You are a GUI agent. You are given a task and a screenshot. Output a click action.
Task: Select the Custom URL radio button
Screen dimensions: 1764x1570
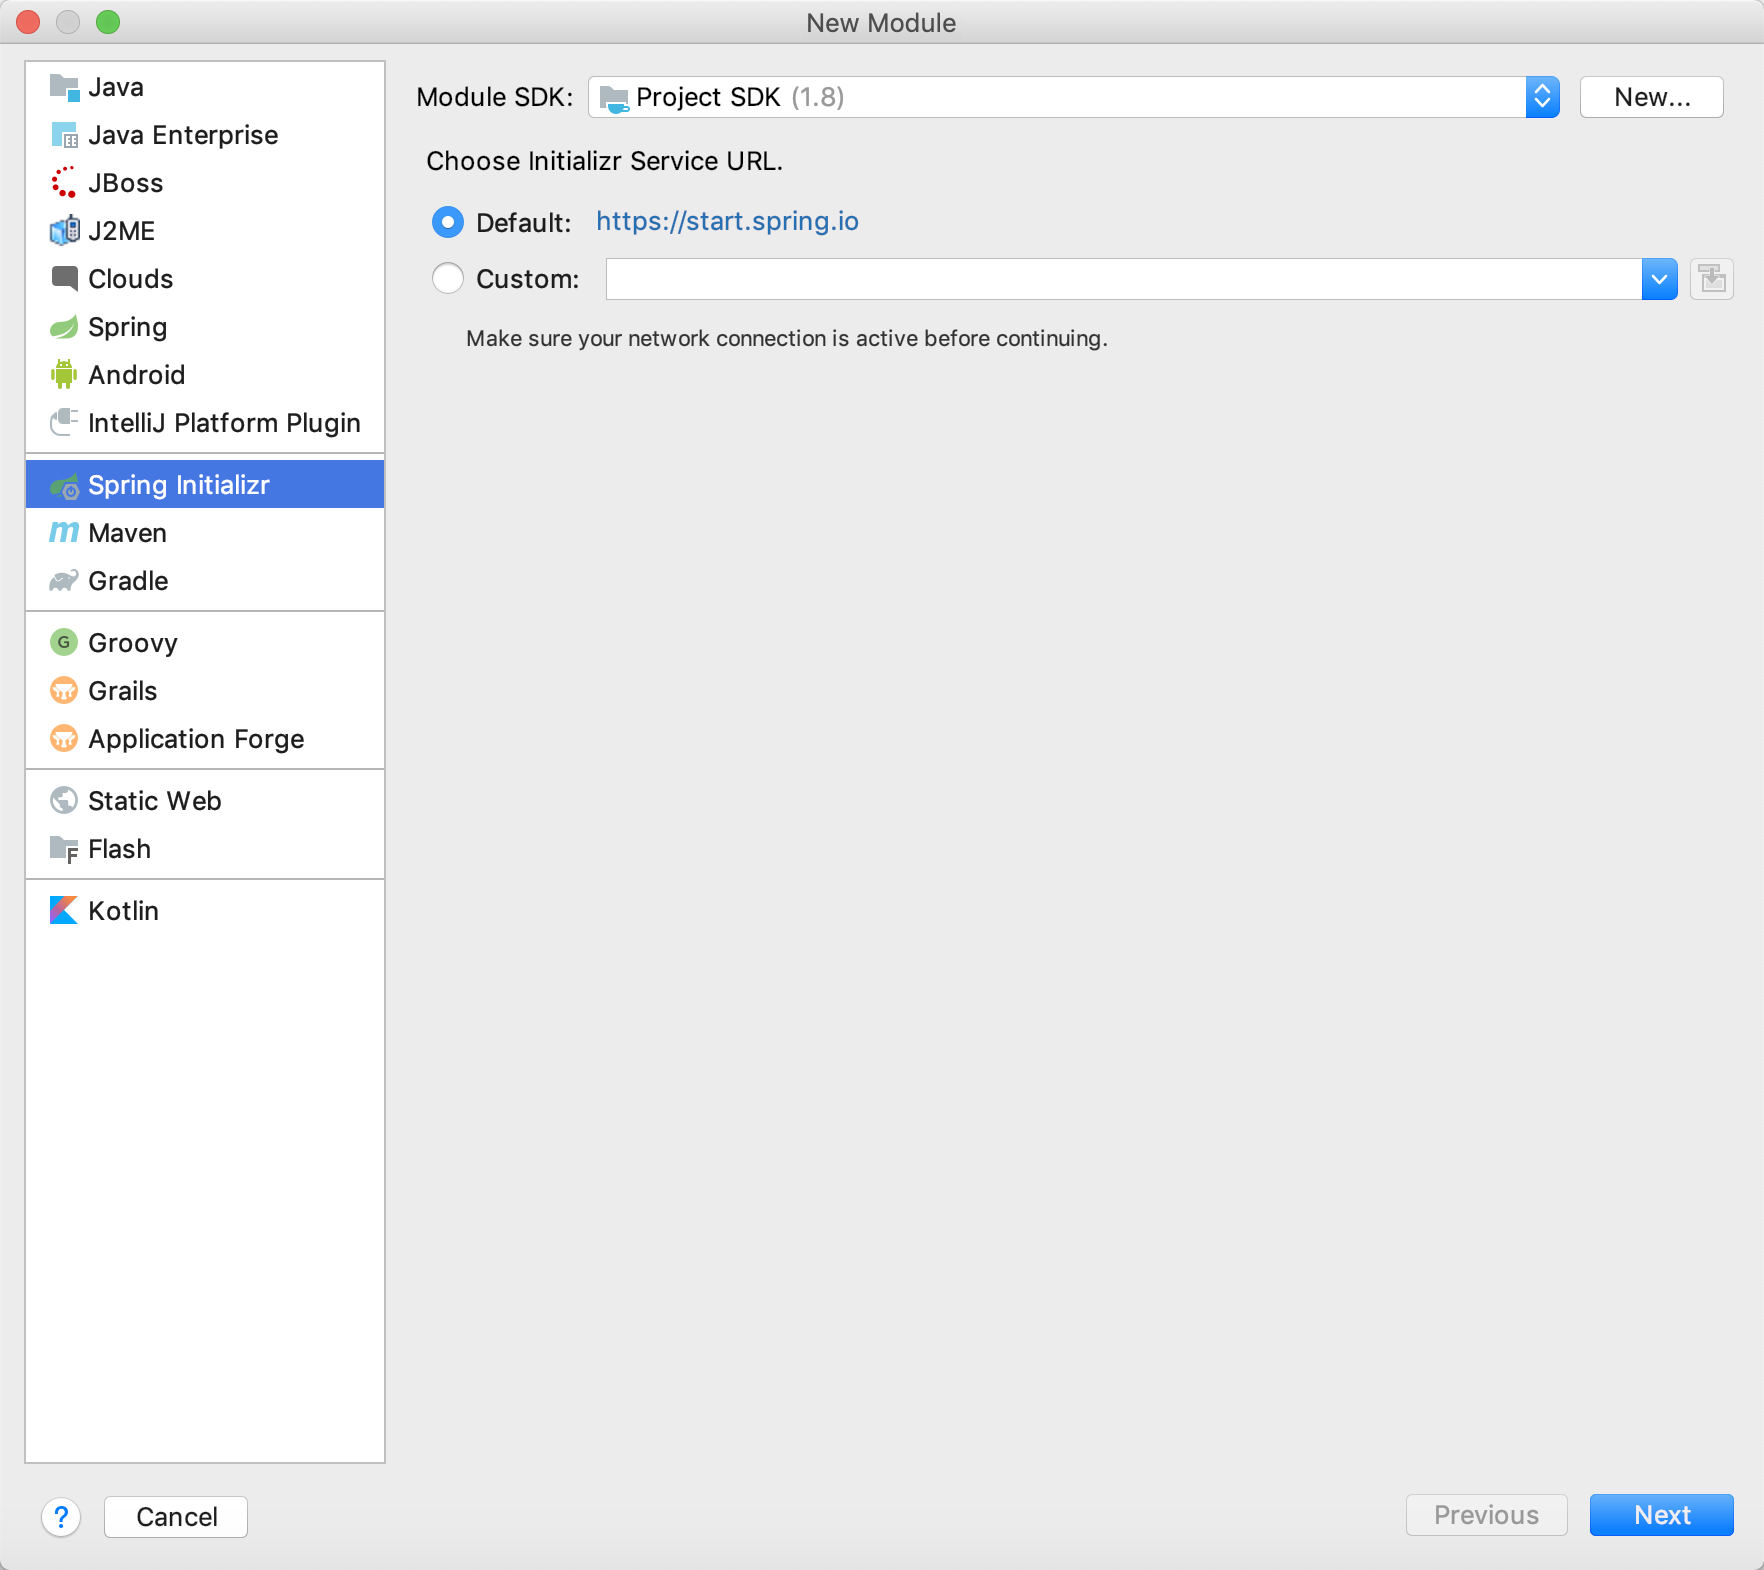click(x=448, y=278)
